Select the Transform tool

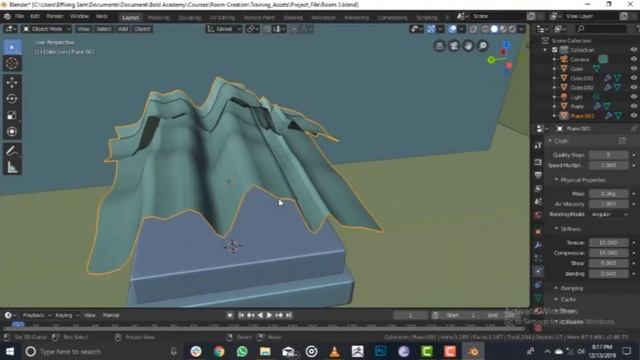(12, 131)
